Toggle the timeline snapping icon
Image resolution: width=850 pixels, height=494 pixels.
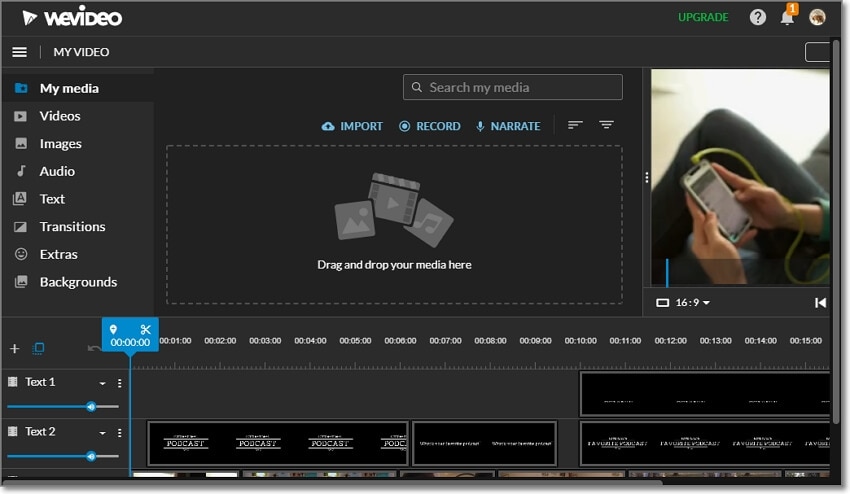(x=38, y=349)
